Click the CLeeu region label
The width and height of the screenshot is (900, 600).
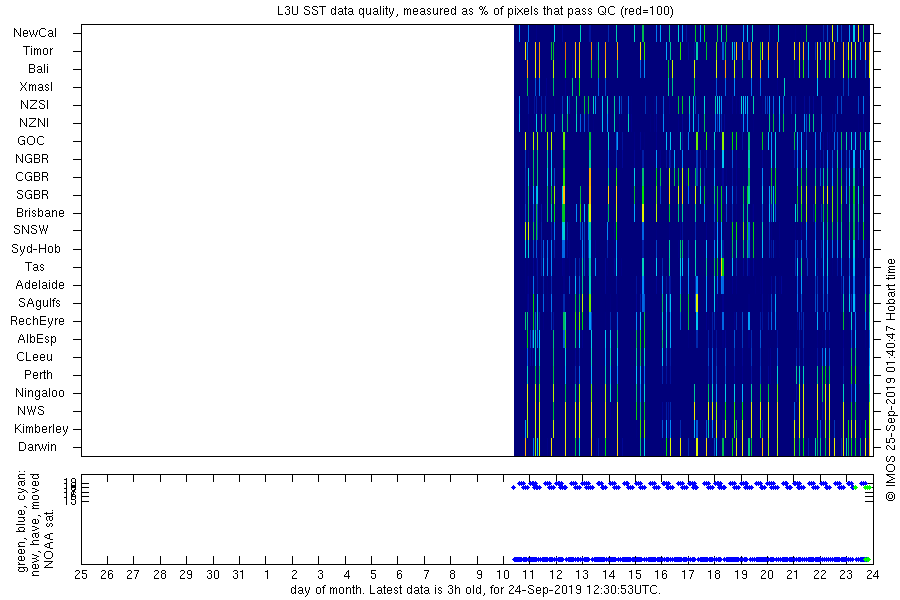click(34, 357)
